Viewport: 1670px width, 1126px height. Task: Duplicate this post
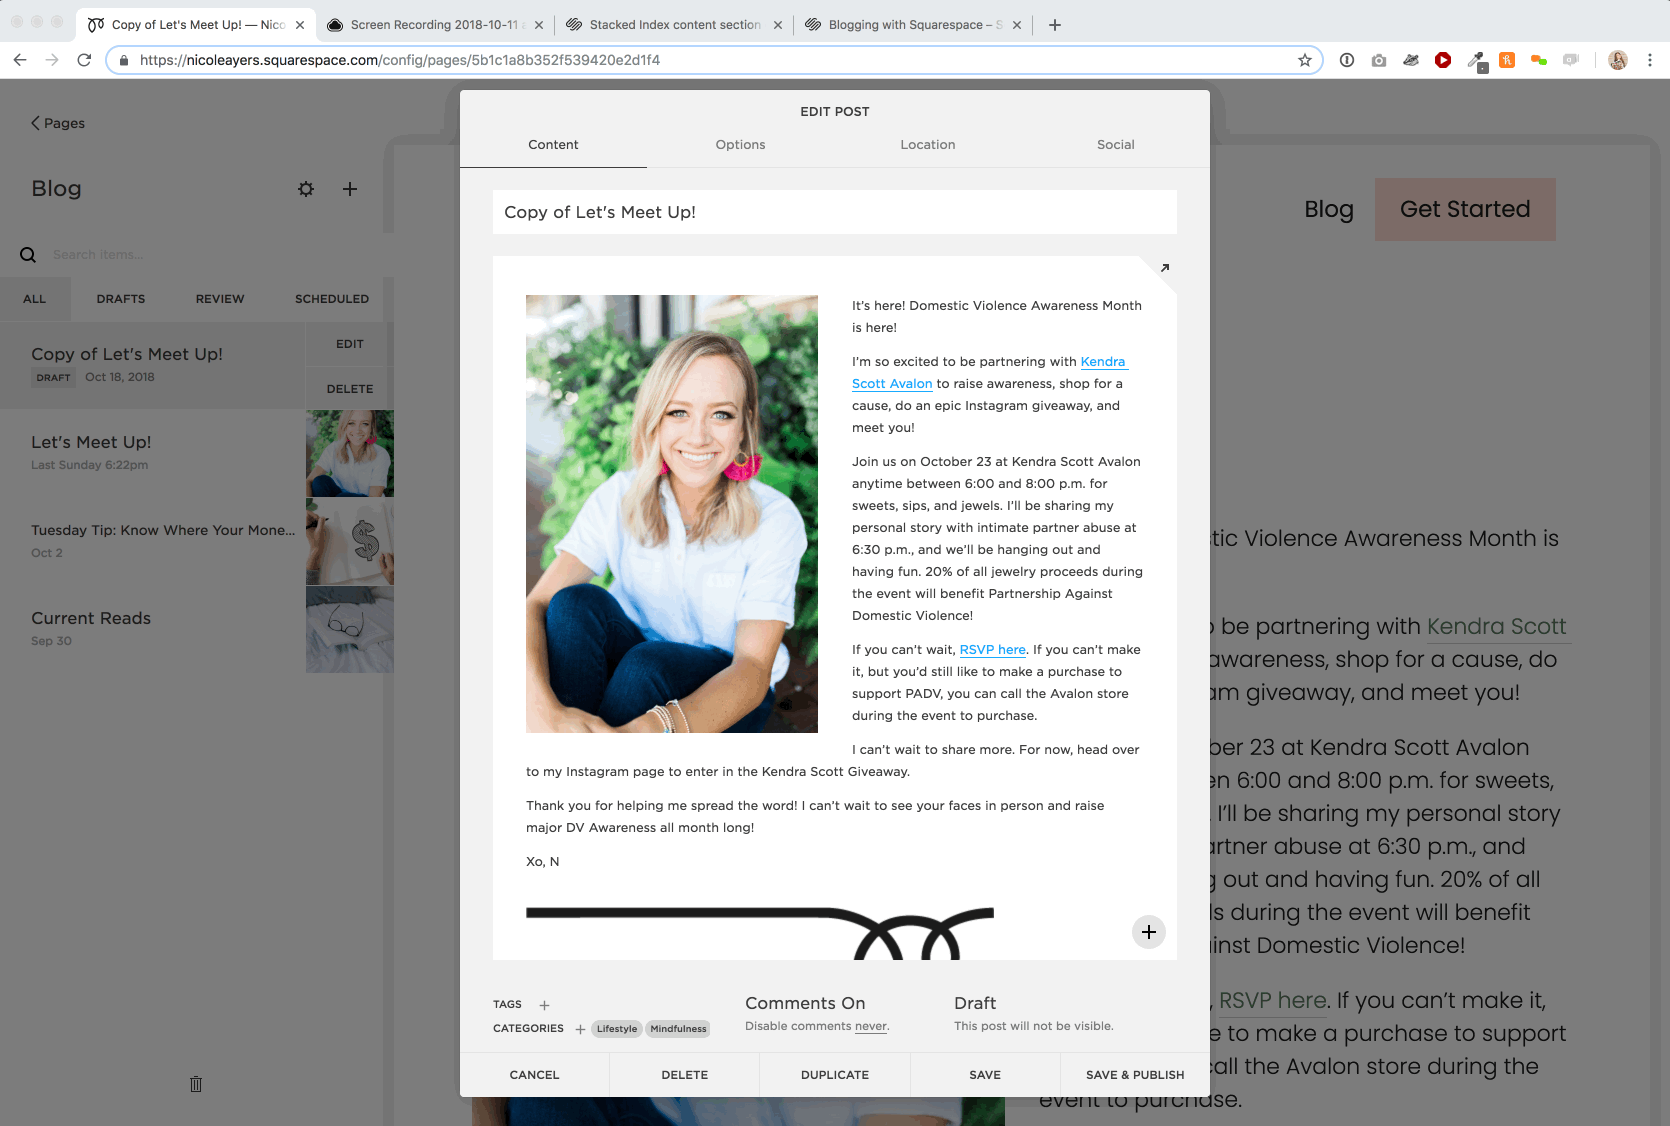tap(835, 1075)
